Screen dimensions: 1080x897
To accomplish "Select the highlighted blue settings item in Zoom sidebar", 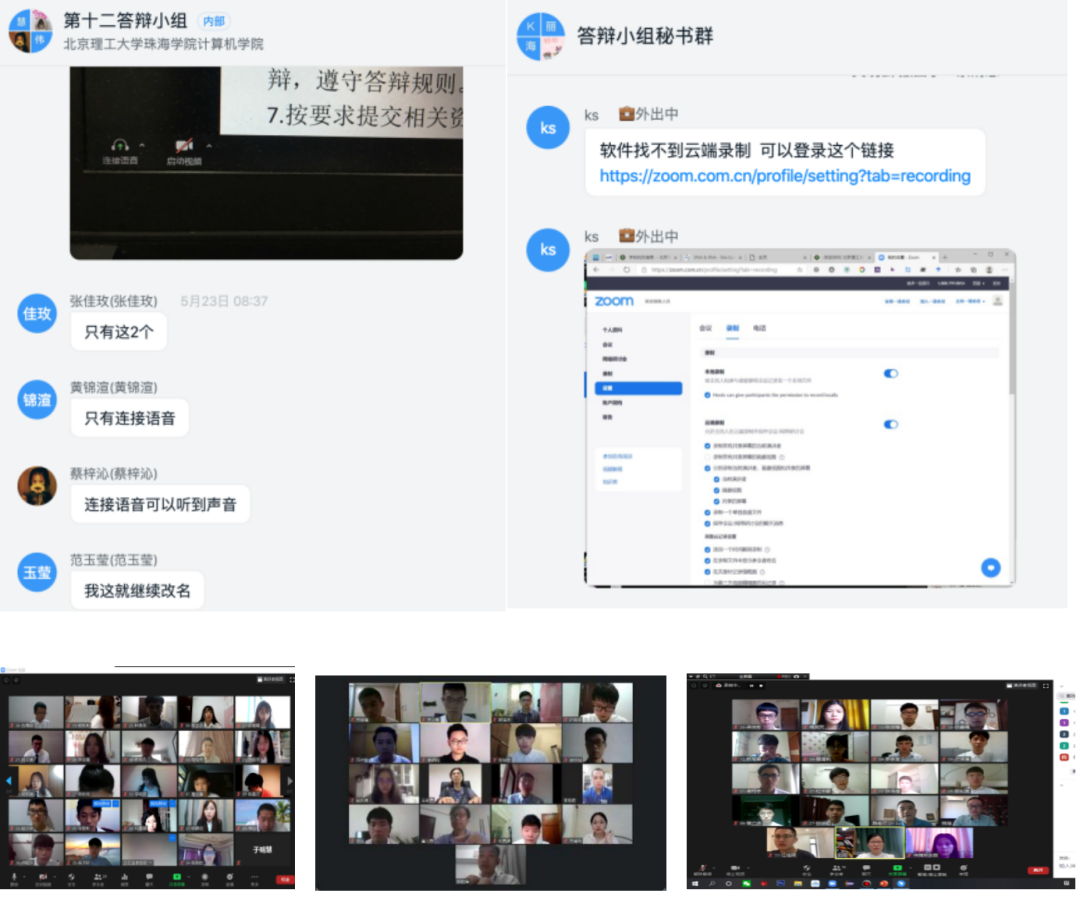I will click(638, 389).
